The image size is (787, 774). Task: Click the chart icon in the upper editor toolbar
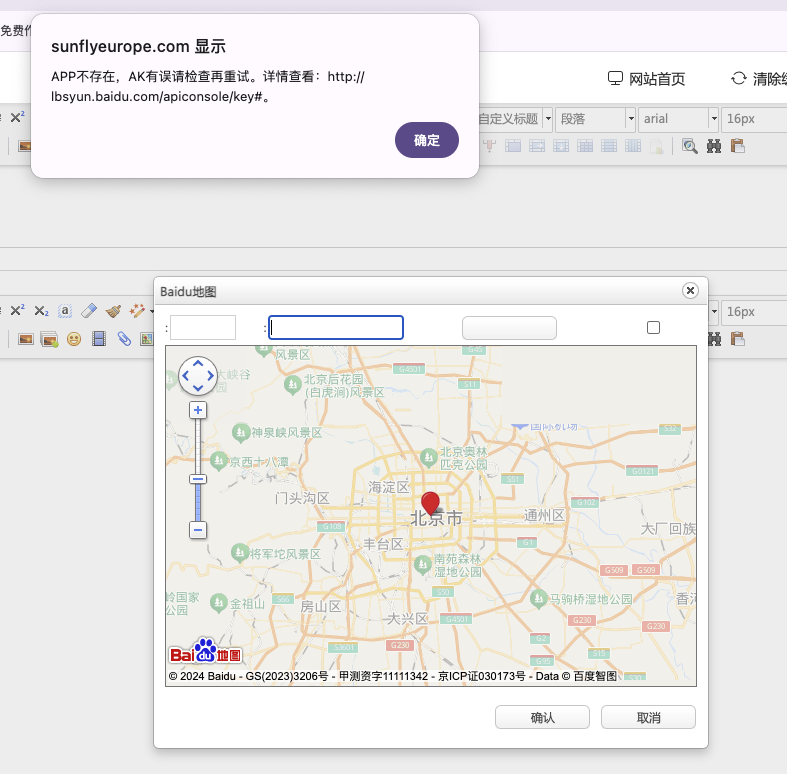point(657,147)
